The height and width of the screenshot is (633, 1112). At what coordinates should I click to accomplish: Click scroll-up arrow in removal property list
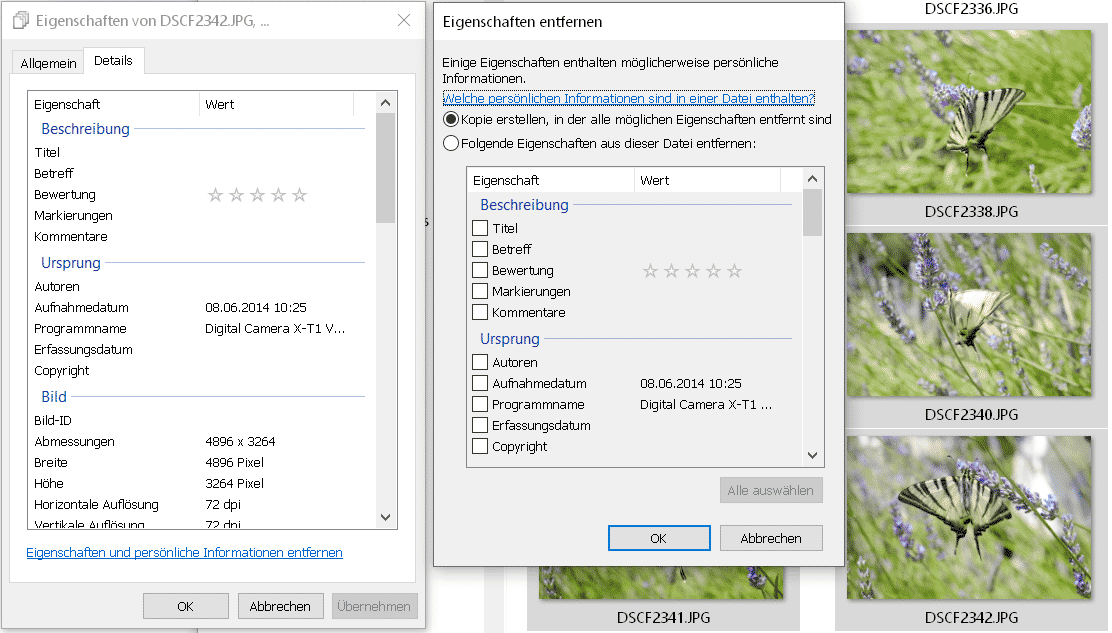[x=812, y=179]
